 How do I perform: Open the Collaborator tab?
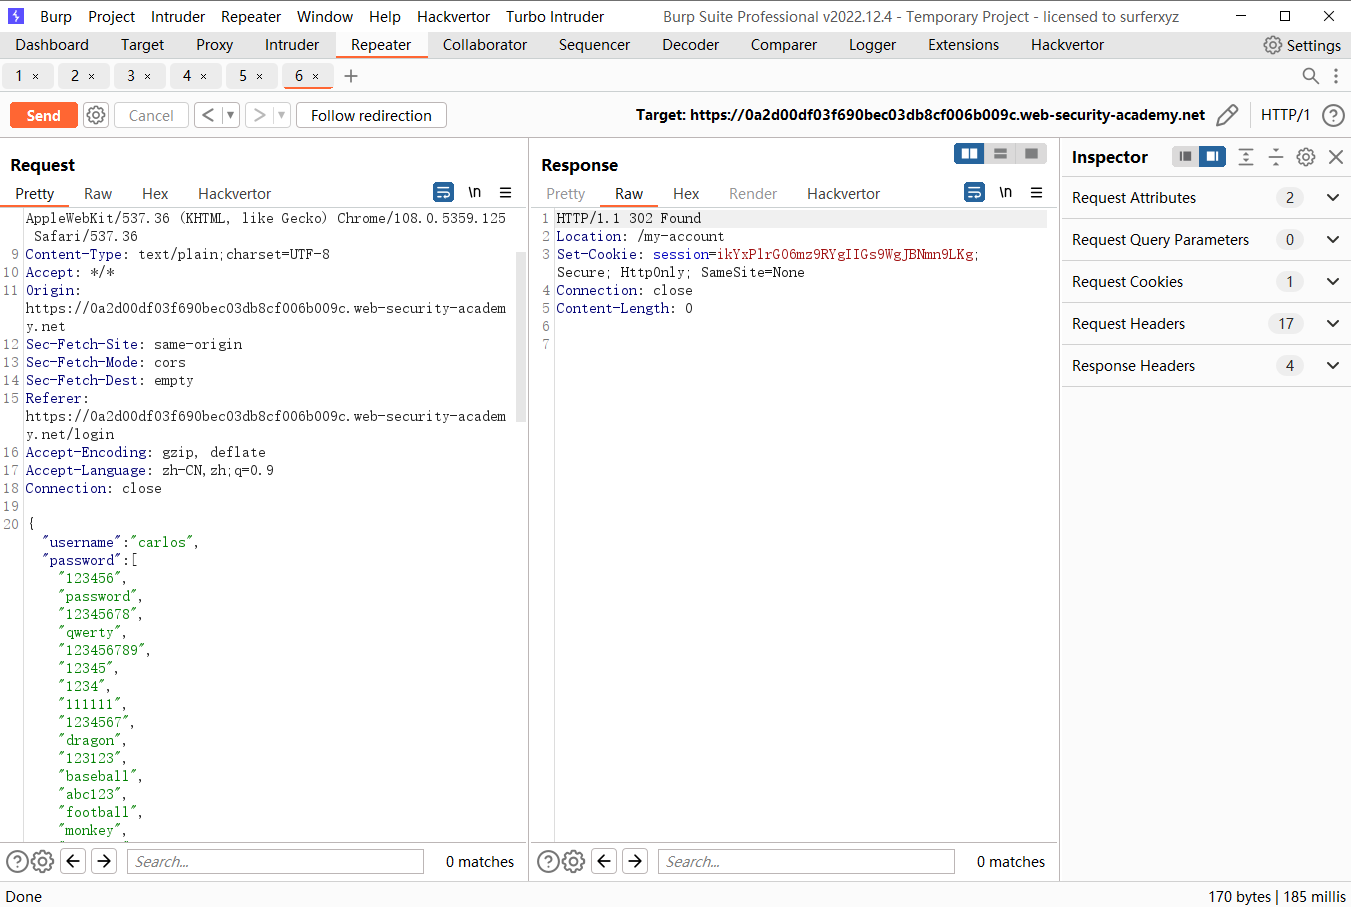click(485, 45)
